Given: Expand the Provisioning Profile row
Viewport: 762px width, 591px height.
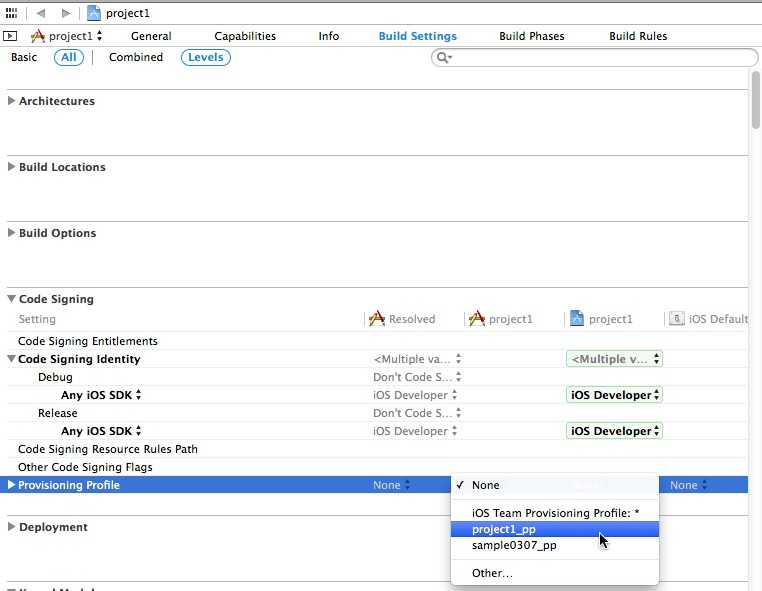Looking at the screenshot, I should tap(11, 485).
